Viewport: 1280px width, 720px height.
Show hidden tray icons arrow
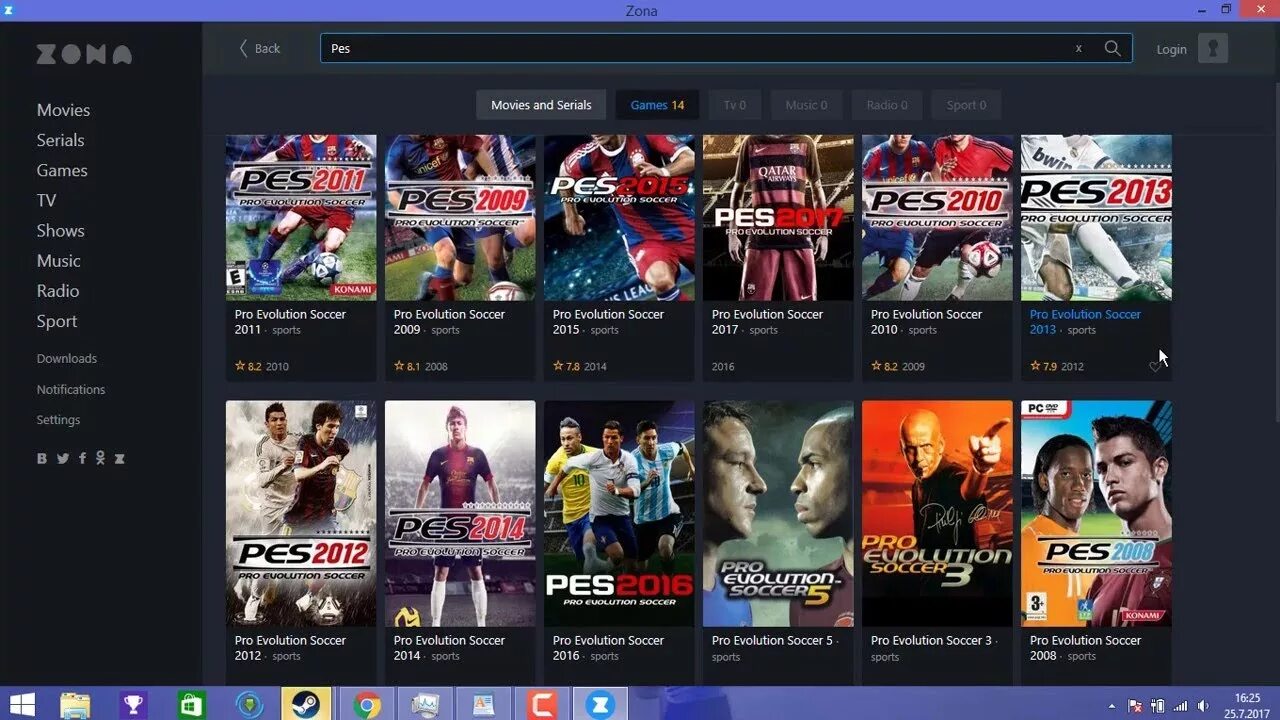(x=1112, y=706)
